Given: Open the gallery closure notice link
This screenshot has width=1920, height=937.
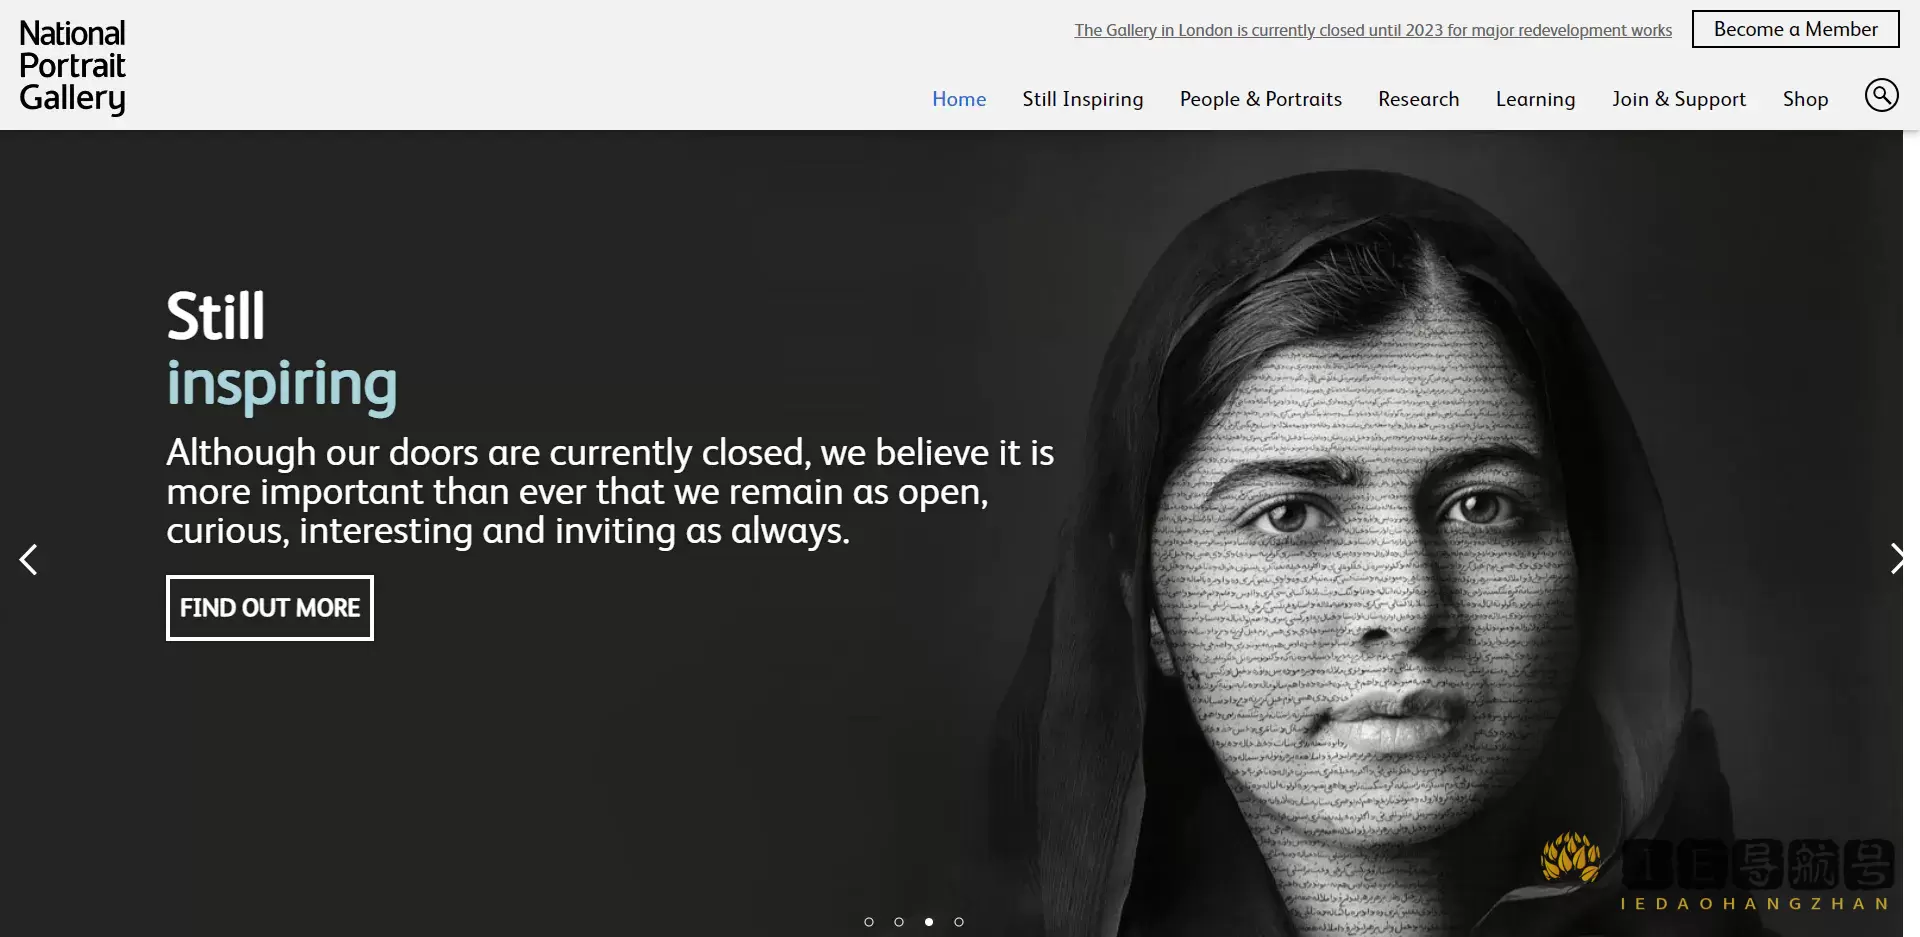Looking at the screenshot, I should [1372, 30].
